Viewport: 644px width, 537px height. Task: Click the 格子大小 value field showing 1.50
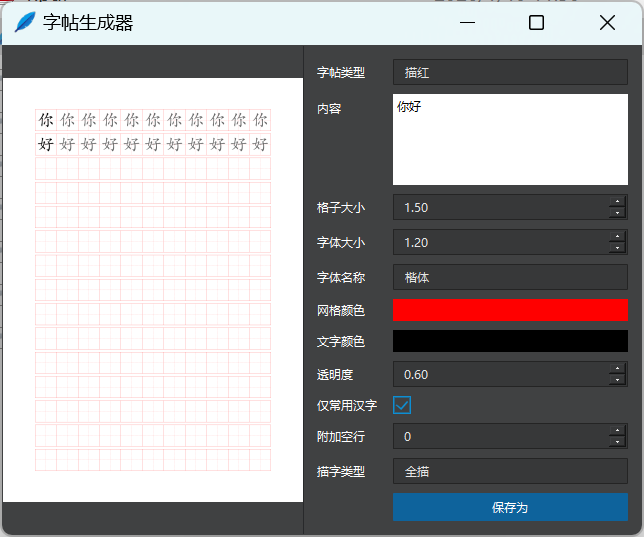(500, 208)
